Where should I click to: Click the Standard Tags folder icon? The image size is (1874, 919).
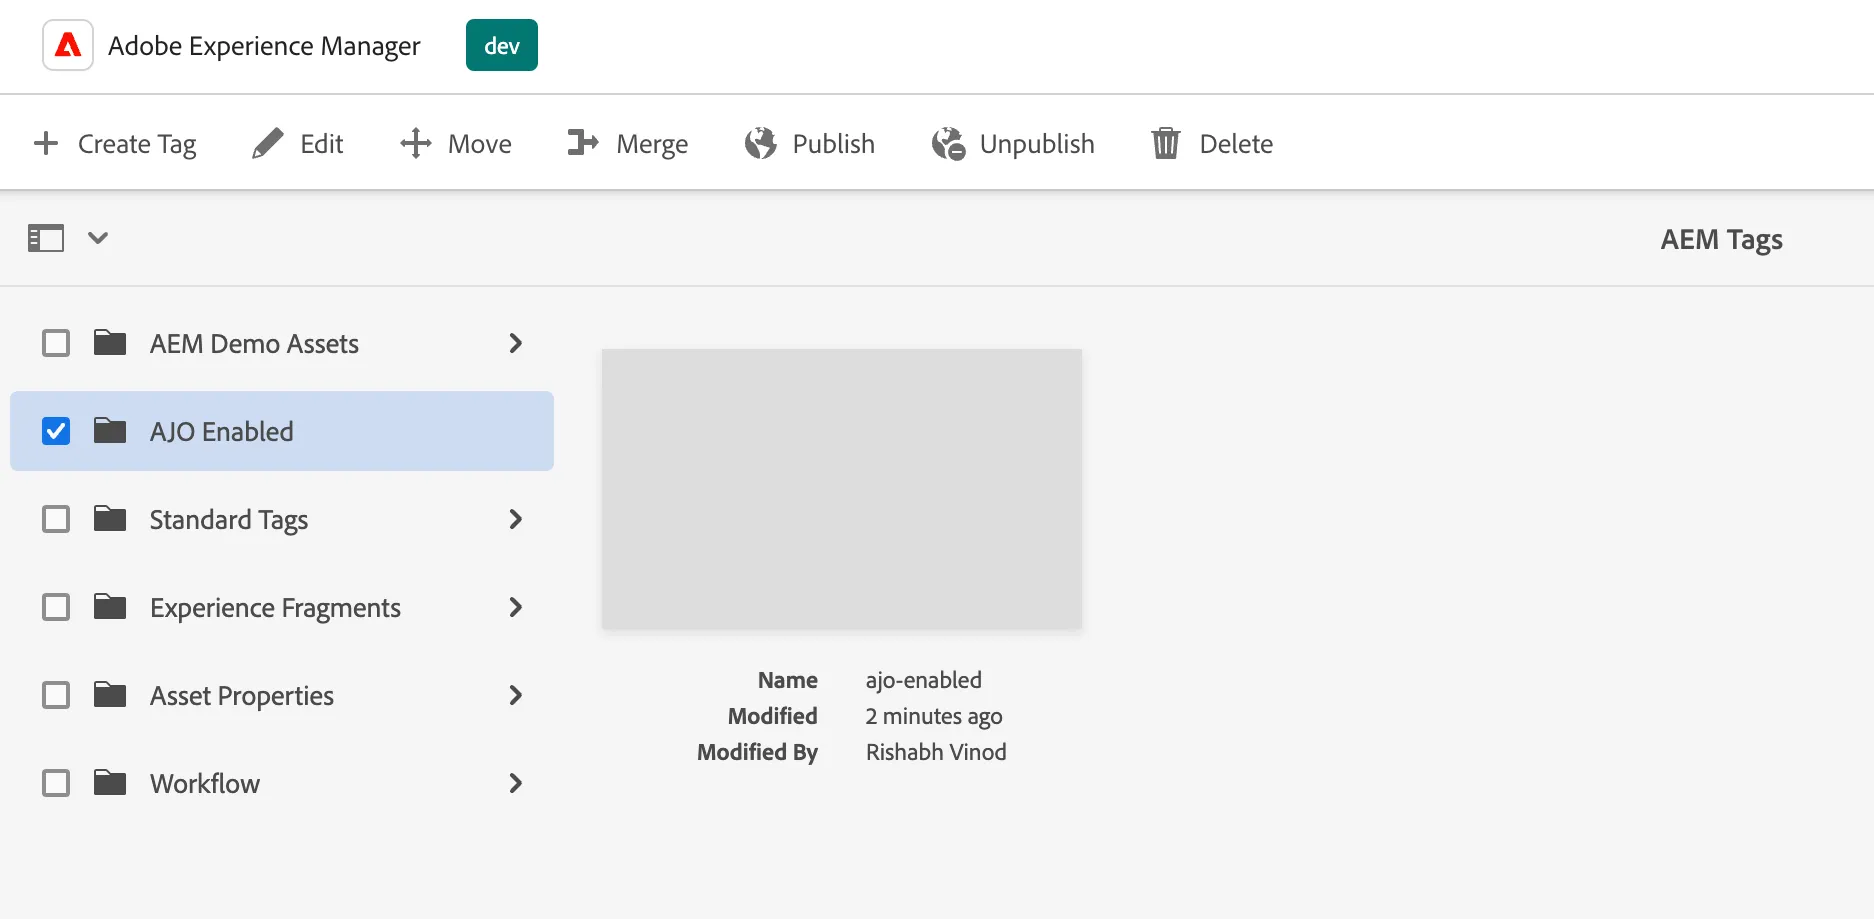pos(110,519)
